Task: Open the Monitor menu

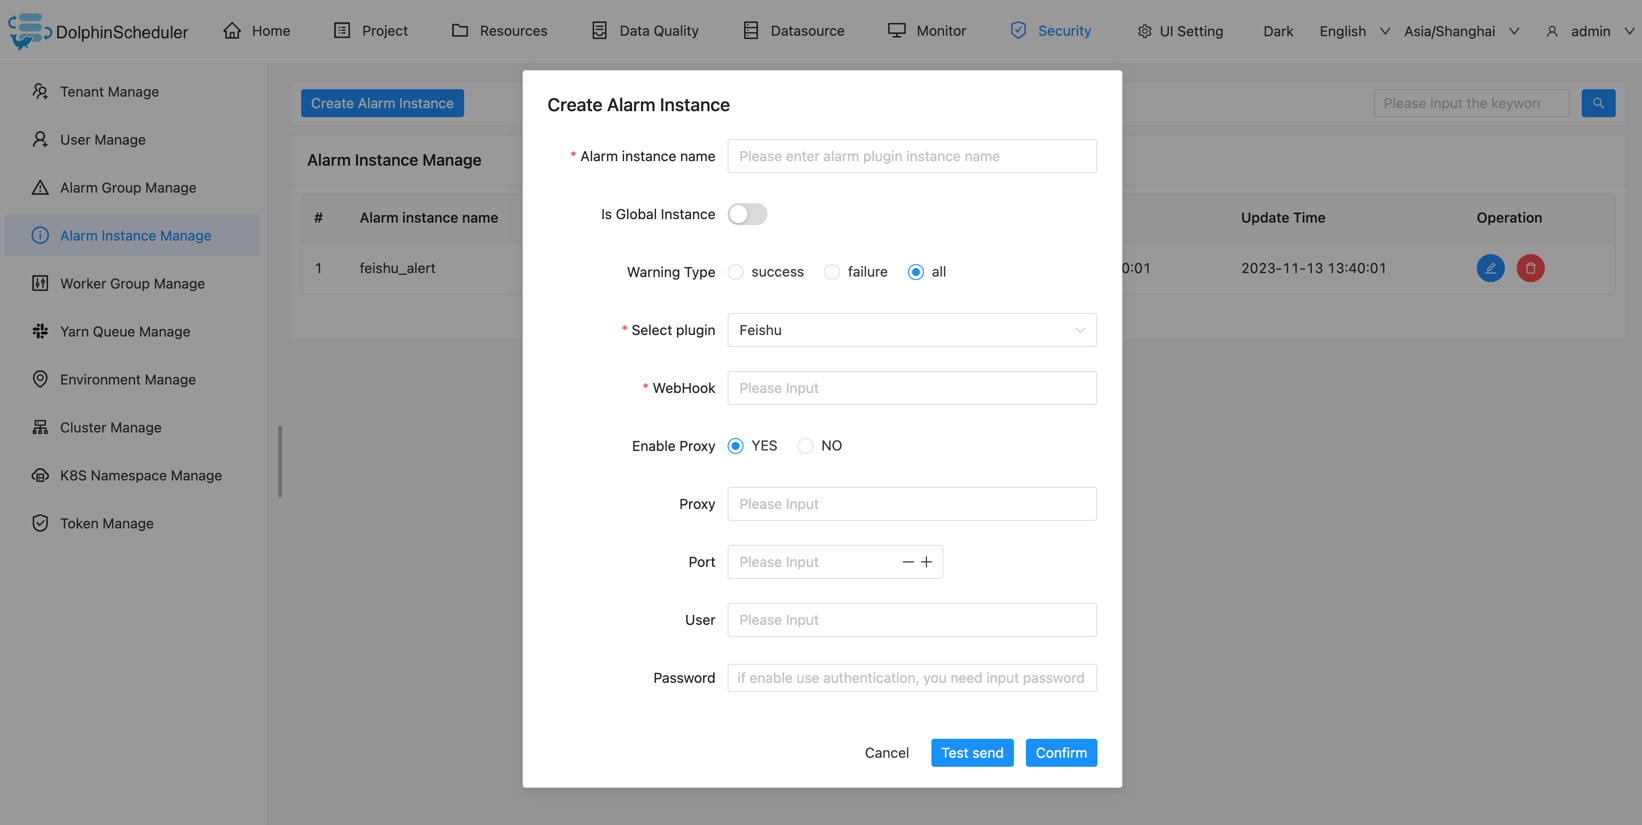Action: point(927,31)
